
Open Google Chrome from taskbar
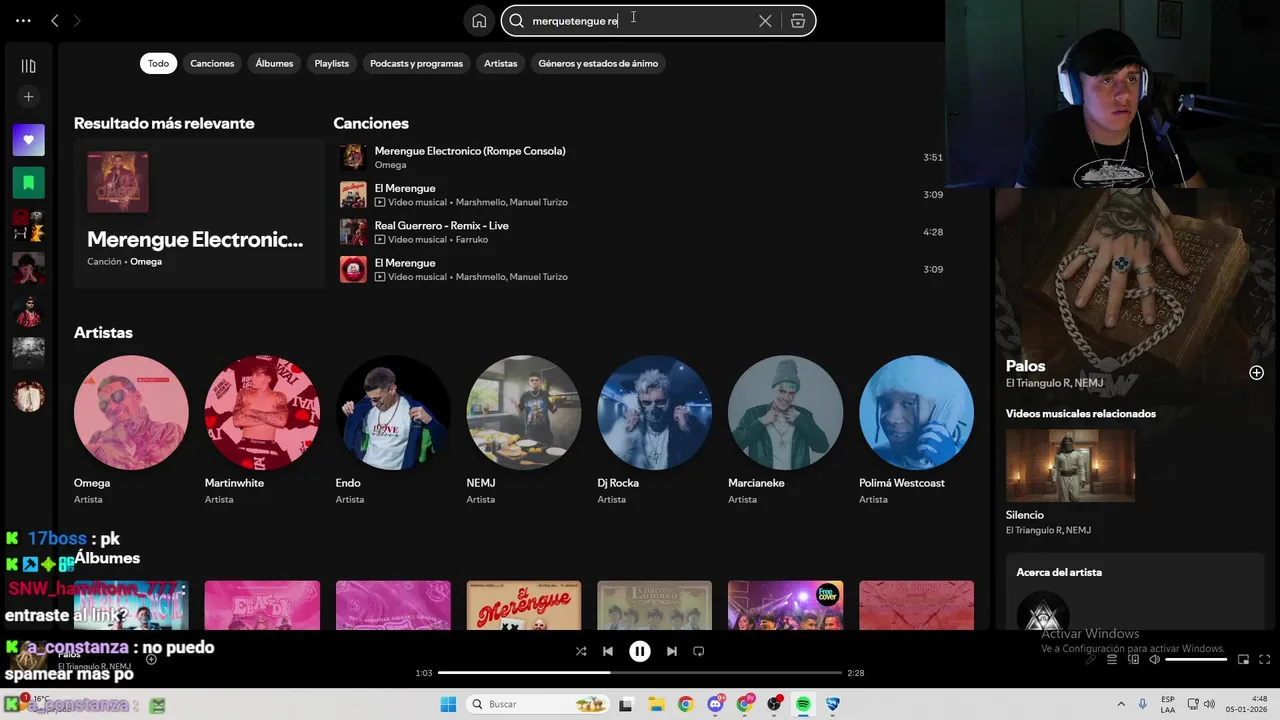[685, 705]
